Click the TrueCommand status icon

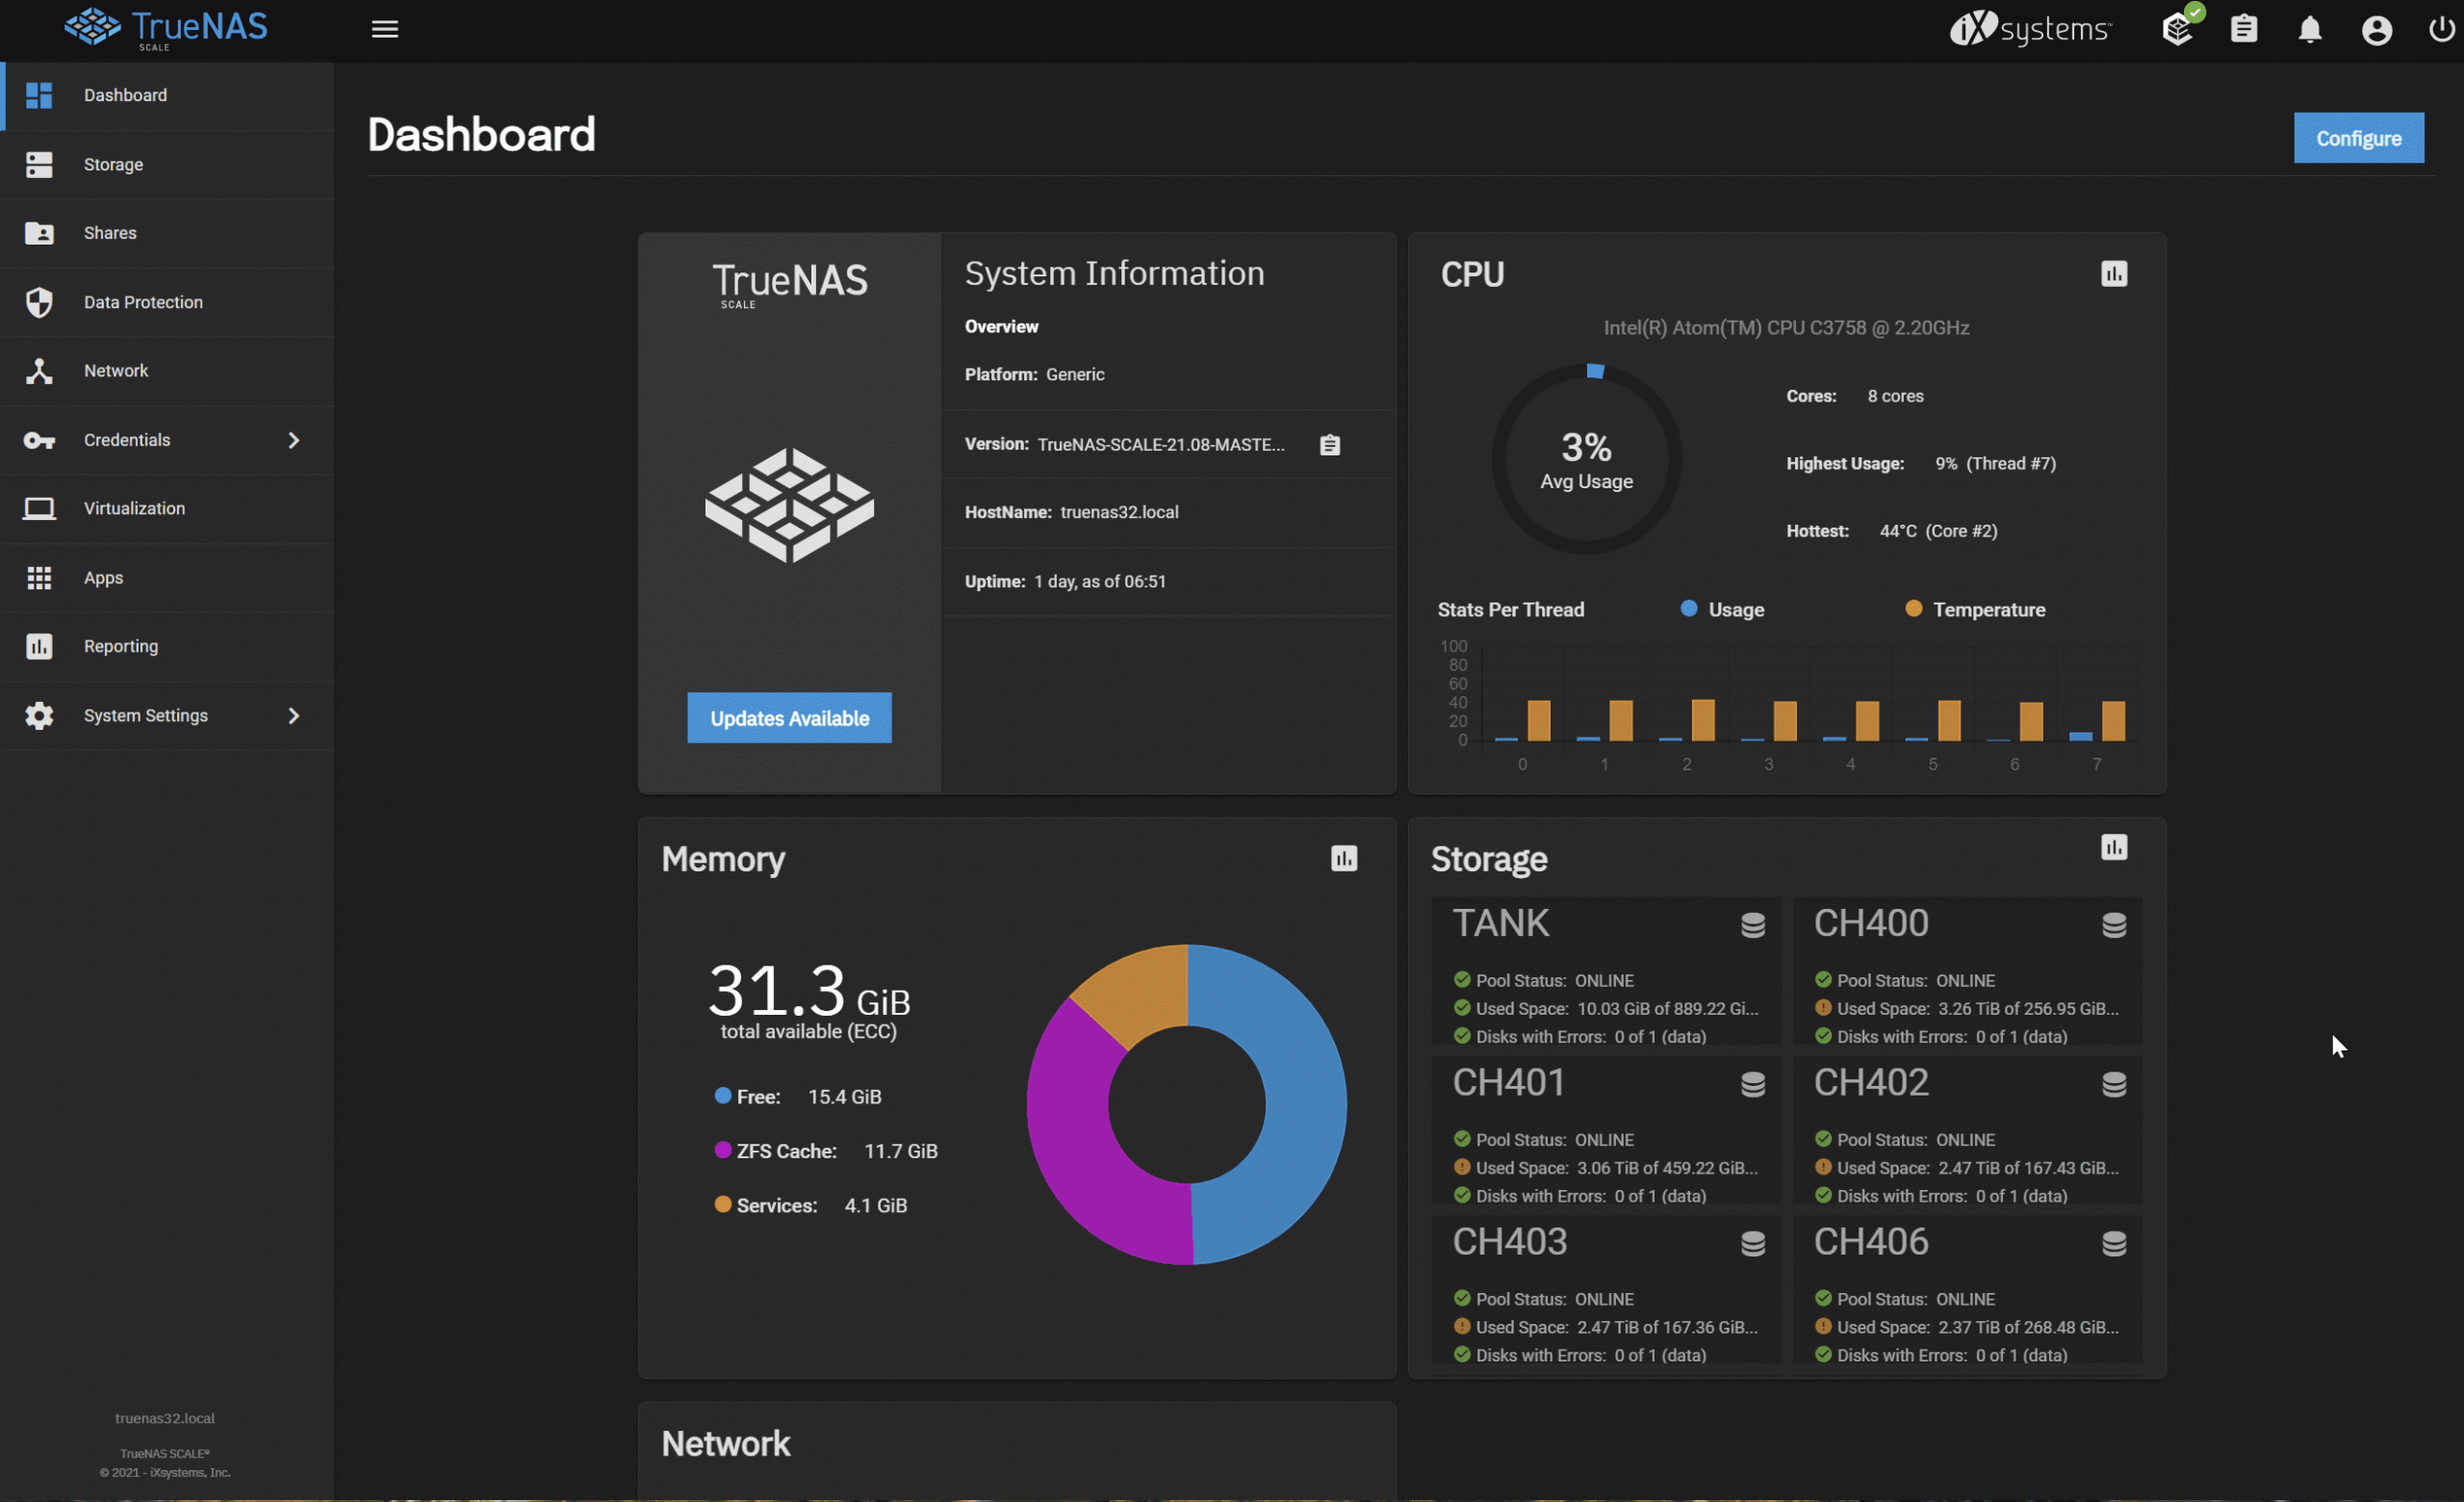click(x=2178, y=29)
